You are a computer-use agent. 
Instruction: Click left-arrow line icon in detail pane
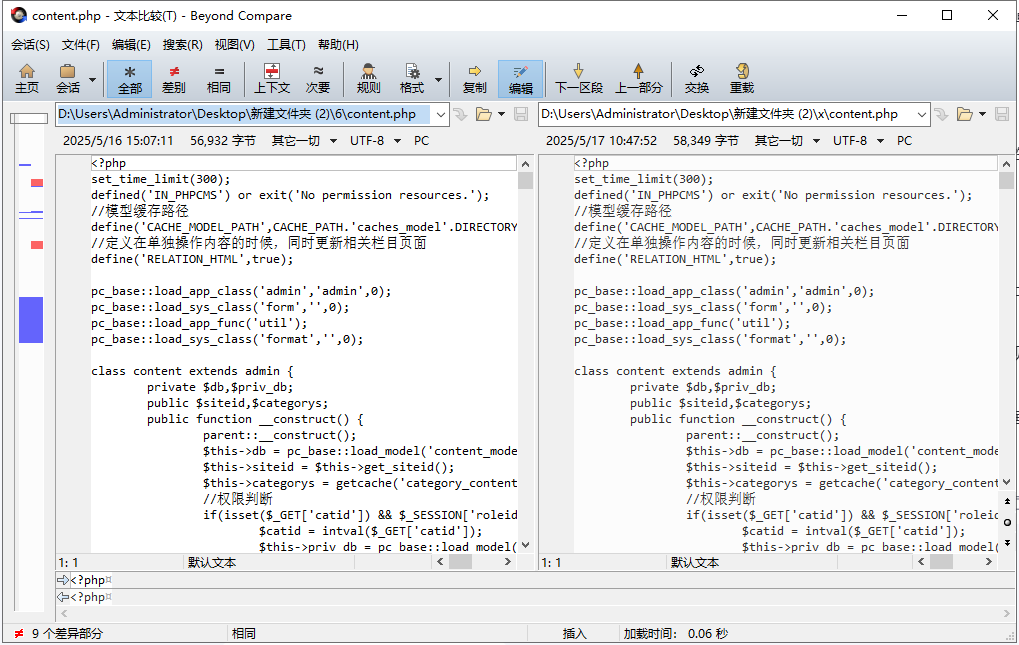tap(62, 597)
